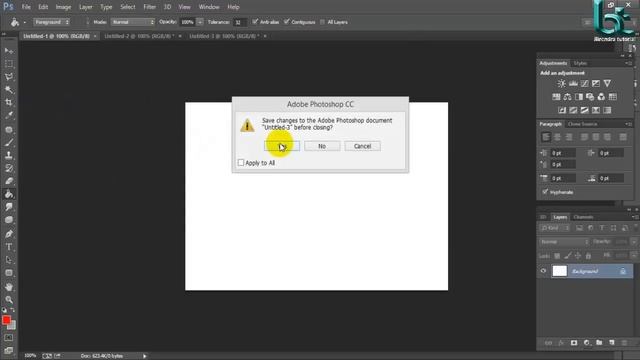The image size is (640, 360).
Task: Add a Brightness/Contrast adjustment
Action: 562,83
